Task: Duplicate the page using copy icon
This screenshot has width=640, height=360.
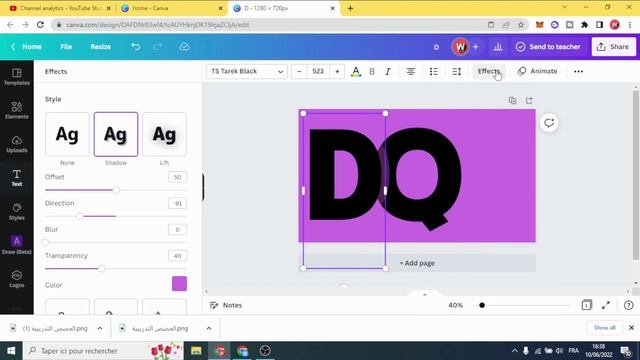Action: 512,100
